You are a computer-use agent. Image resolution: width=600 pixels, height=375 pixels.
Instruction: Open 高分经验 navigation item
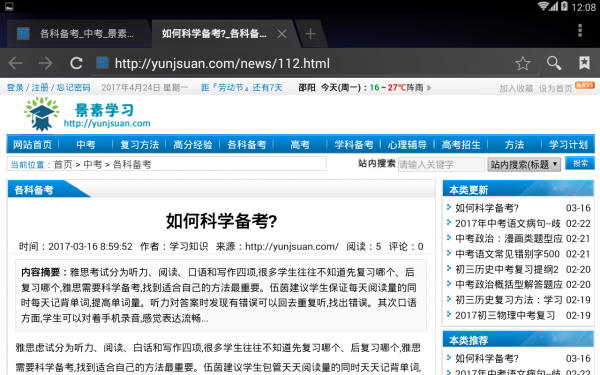[x=192, y=145]
